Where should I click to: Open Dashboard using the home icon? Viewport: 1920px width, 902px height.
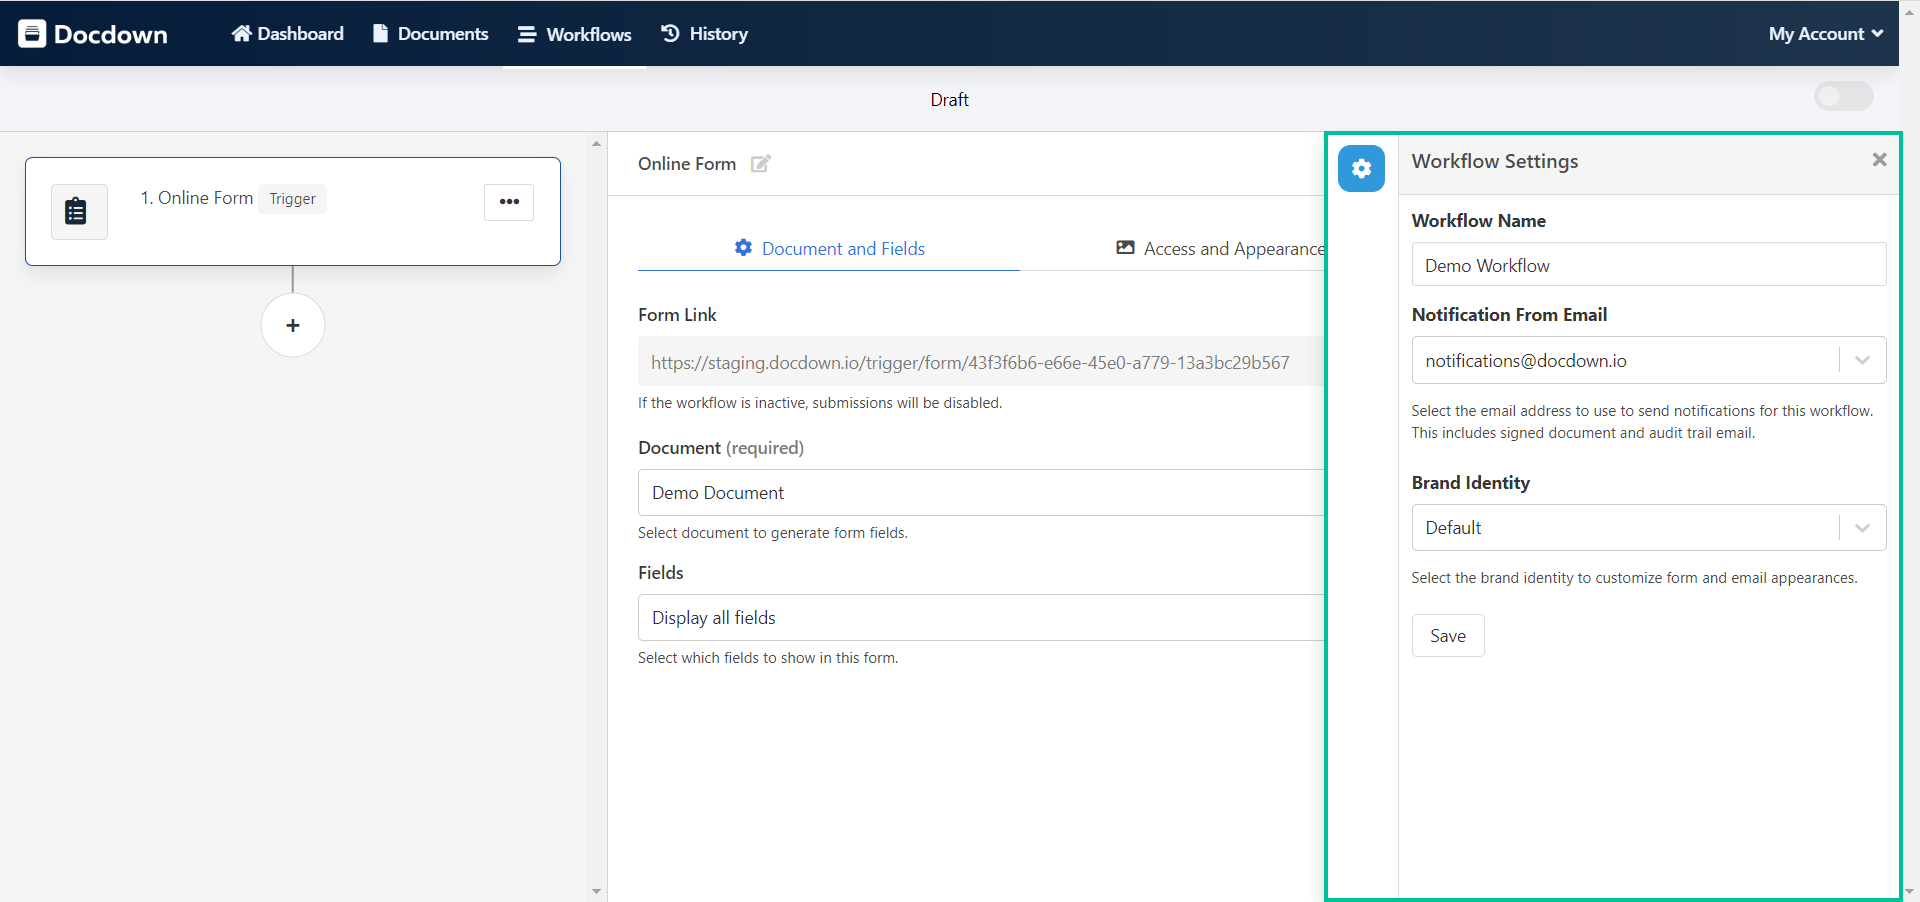240,33
